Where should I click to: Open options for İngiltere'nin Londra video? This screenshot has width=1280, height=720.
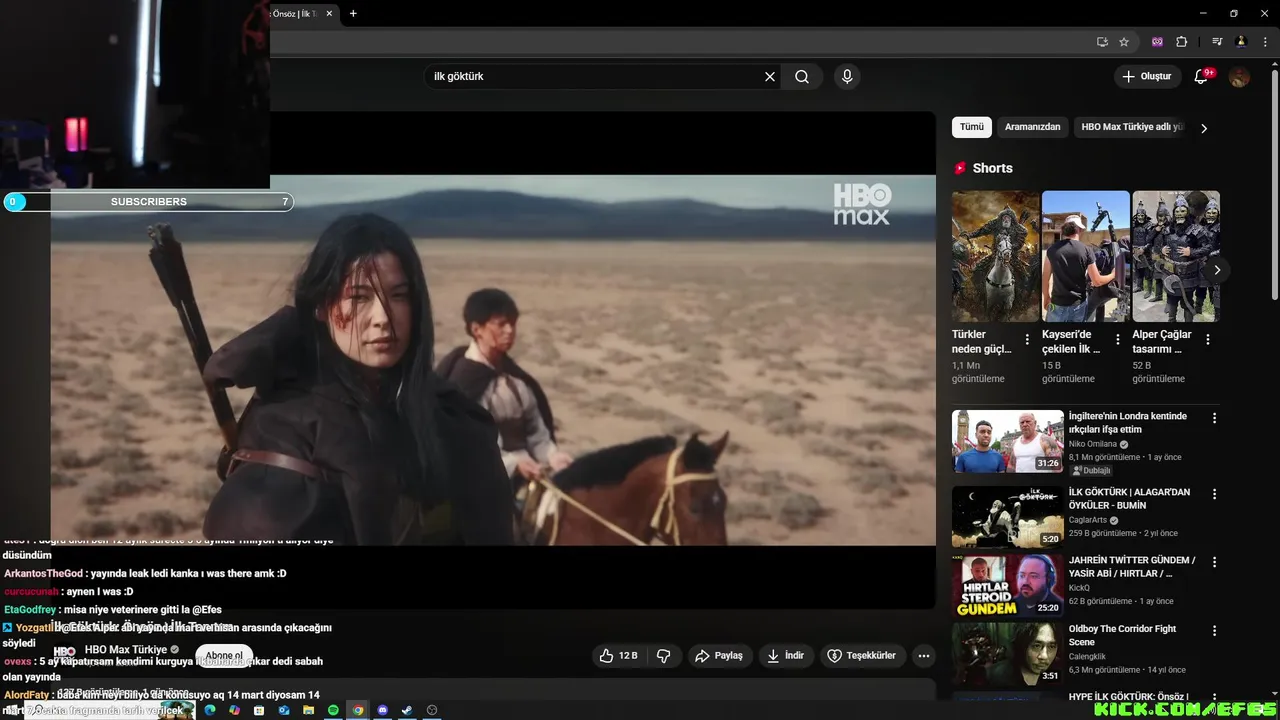click(1215, 418)
